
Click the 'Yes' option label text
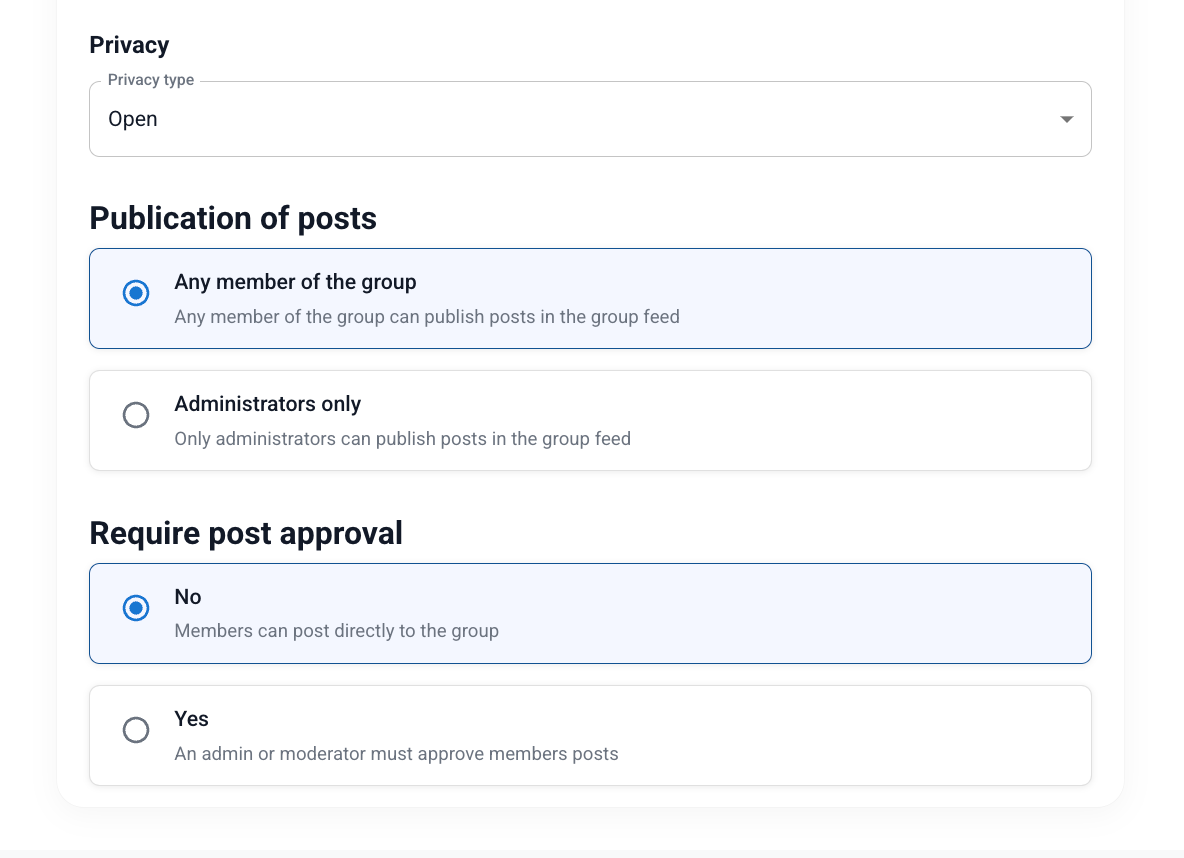coord(191,719)
